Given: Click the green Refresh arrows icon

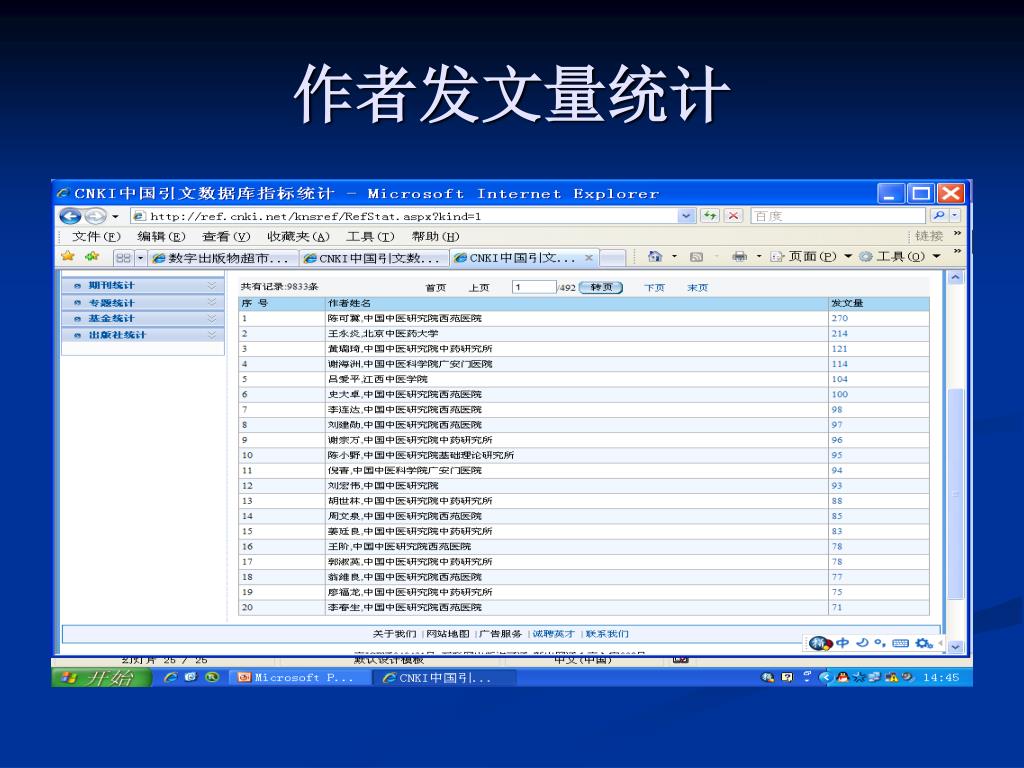Looking at the screenshot, I should [709, 216].
